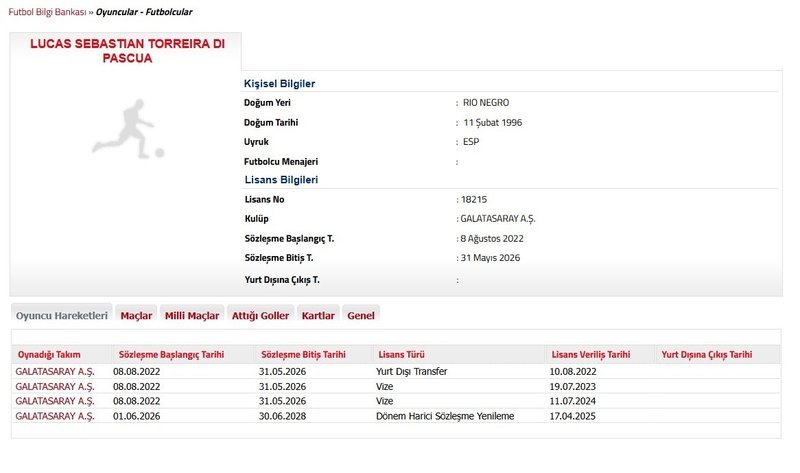Viewport: 800px width, 473px height.
Task: Switch to the Oyuncu Hareketleri tab
Action: [x=62, y=315]
